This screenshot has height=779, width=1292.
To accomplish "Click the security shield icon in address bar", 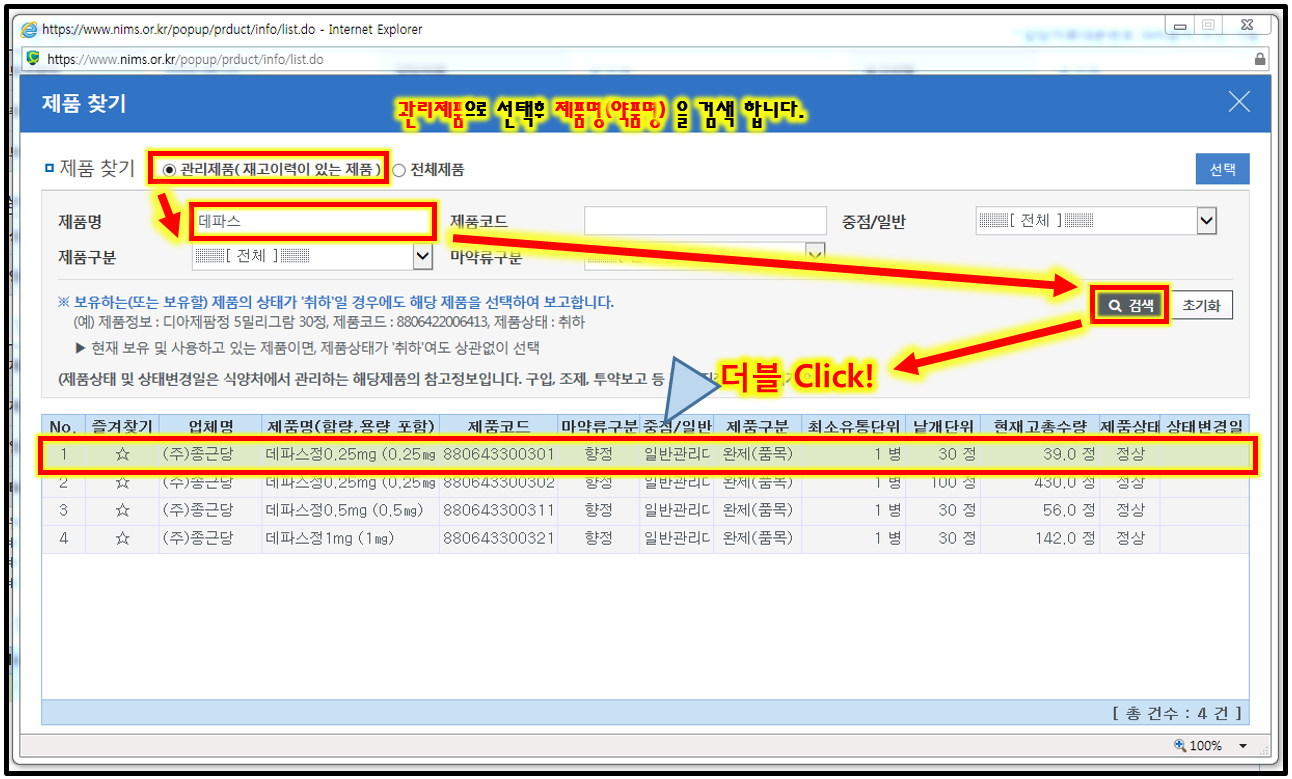I will point(33,59).
